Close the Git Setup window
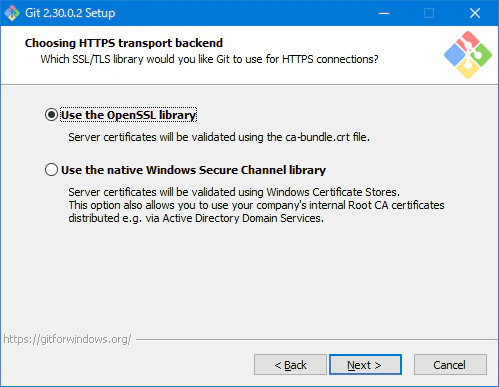Image resolution: width=499 pixels, height=387 pixels. [475, 13]
